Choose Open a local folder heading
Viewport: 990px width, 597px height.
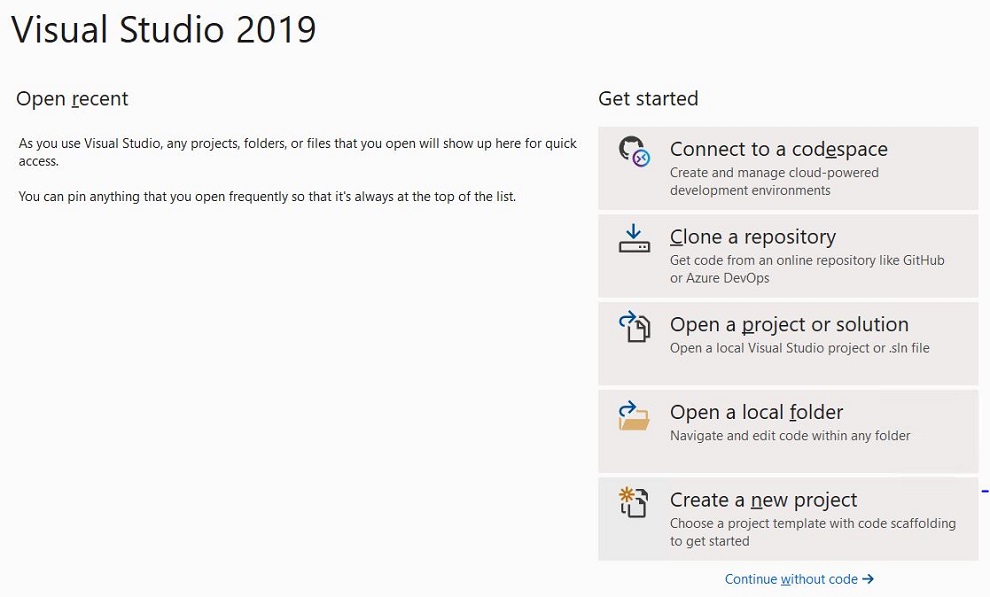[x=756, y=412]
